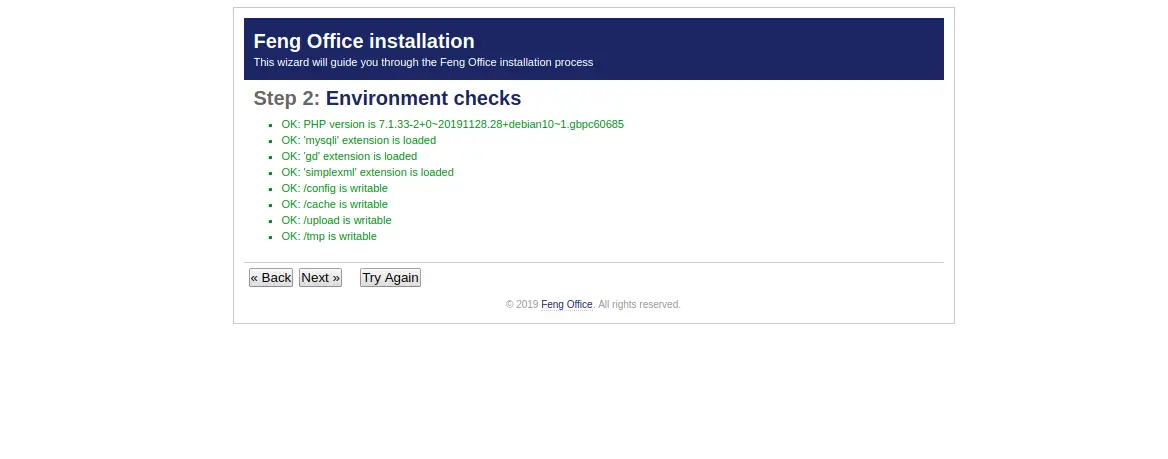This screenshot has width=1168, height=459.
Task: Click the 'mysqli' extension is loaded line
Action: coord(358,140)
